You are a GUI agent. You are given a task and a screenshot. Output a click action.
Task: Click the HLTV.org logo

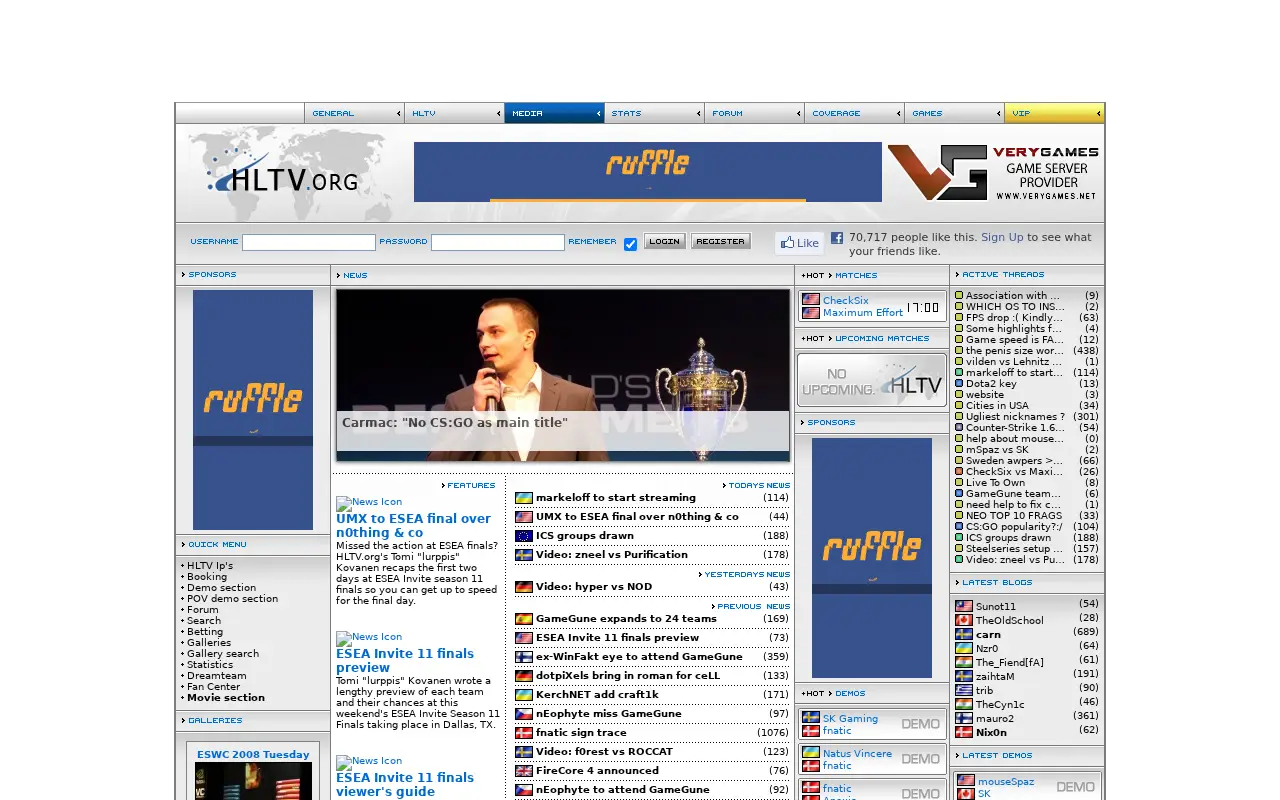[283, 172]
